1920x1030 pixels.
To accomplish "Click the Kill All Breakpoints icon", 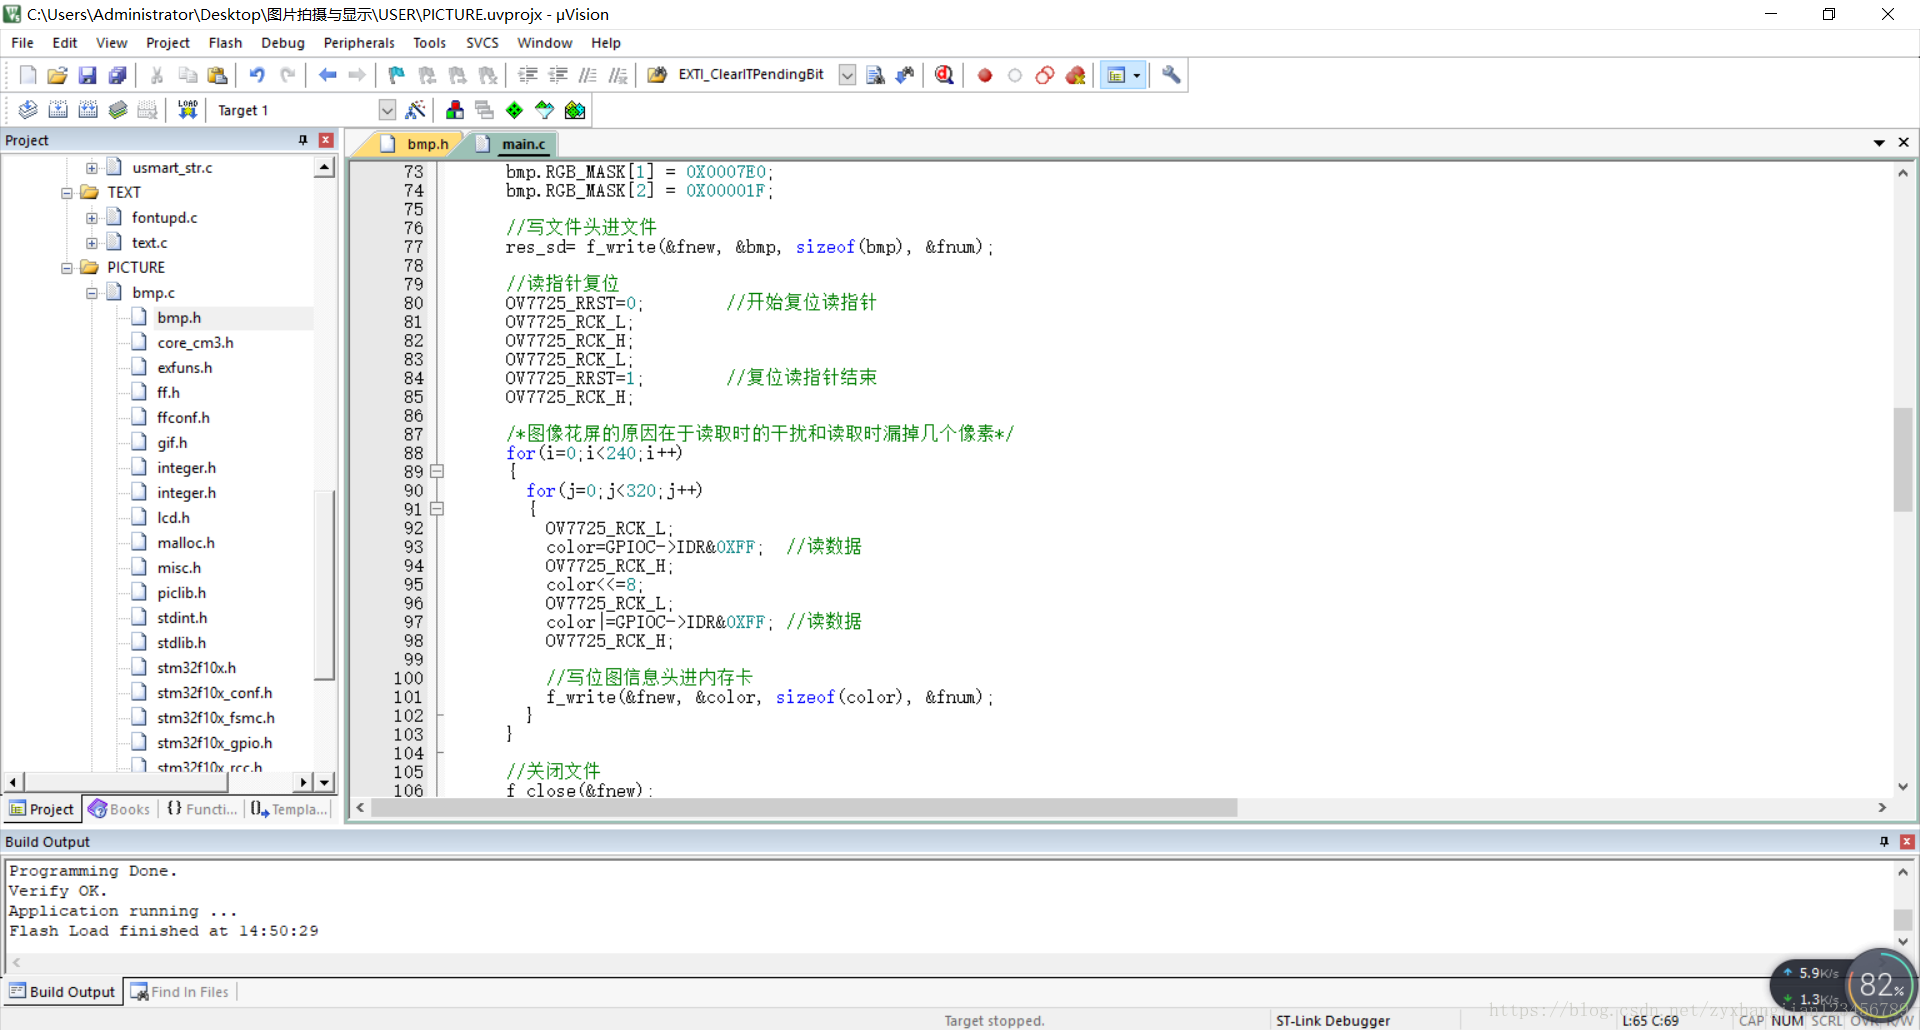I will 1076,75.
